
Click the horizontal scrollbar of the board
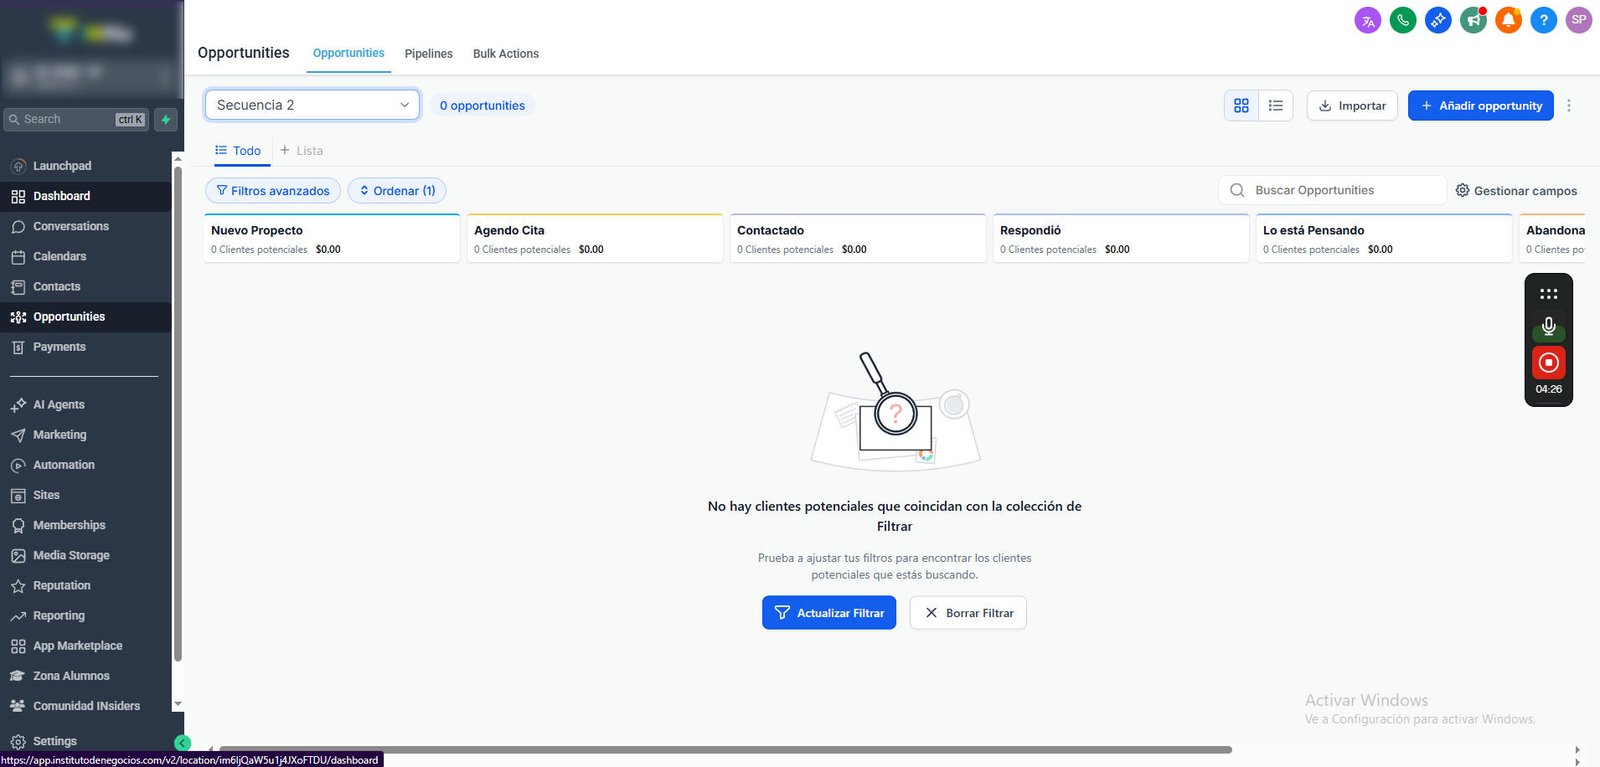(x=725, y=749)
